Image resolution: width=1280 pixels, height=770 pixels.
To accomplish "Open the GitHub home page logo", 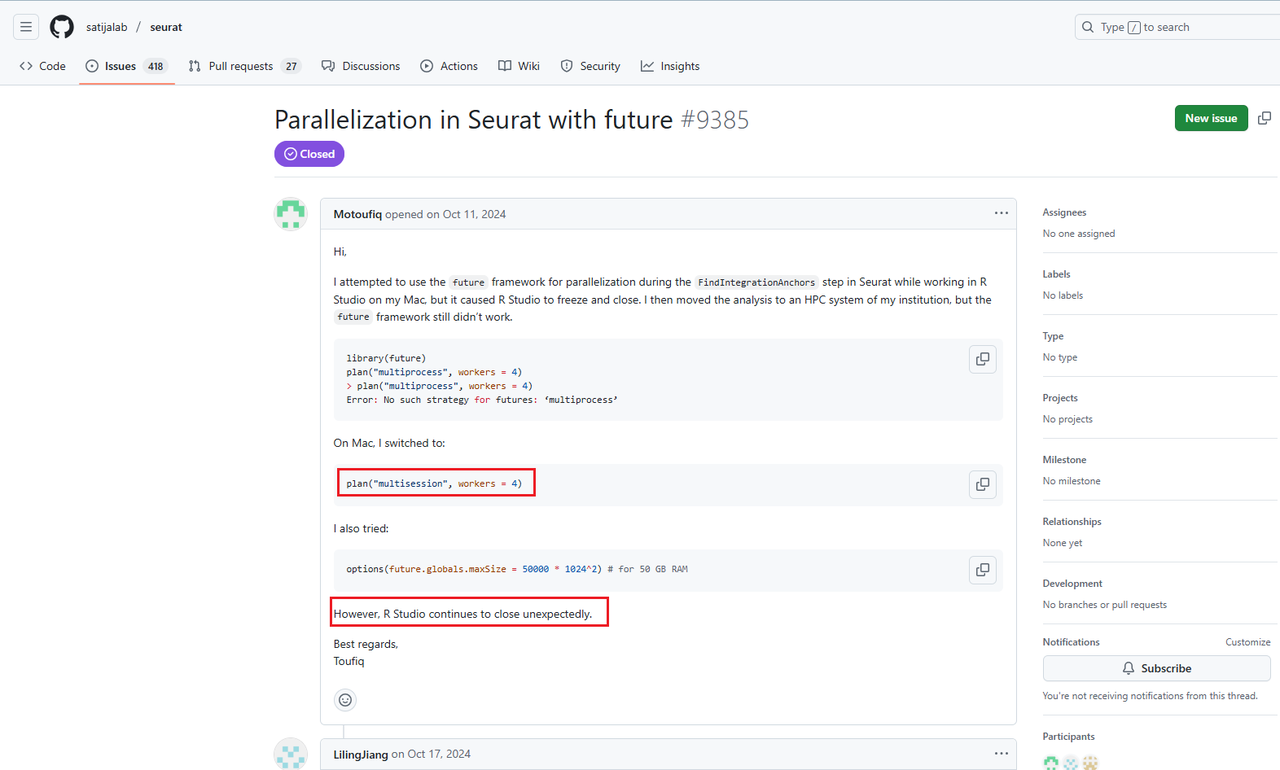I will [x=61, y=26].
